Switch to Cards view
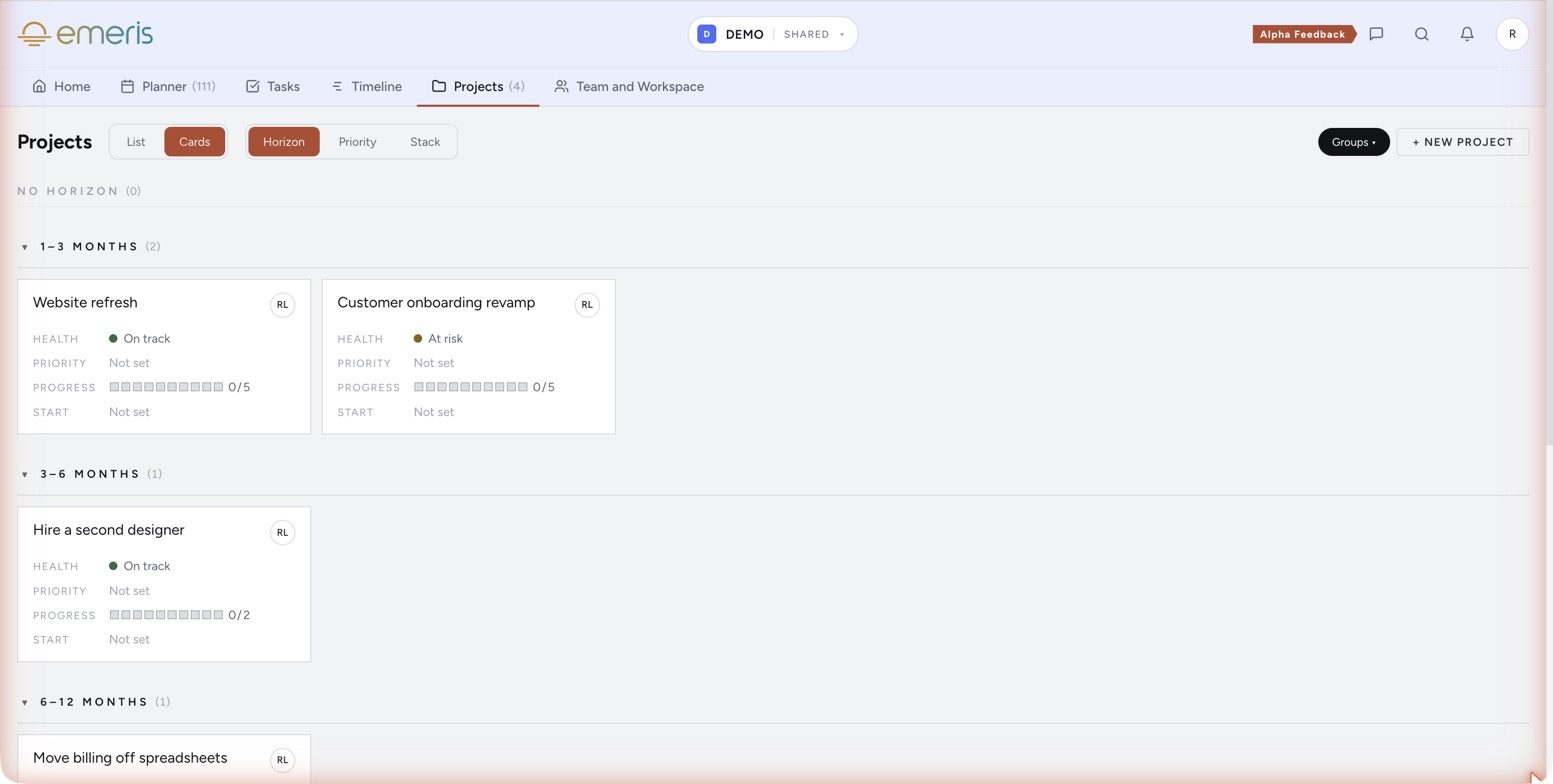Screen dimensions: 1553x784 tap(194, 142)
